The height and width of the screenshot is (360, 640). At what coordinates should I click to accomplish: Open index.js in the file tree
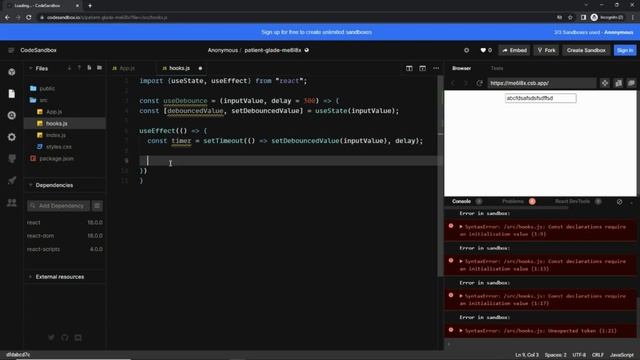coord(64,135)
